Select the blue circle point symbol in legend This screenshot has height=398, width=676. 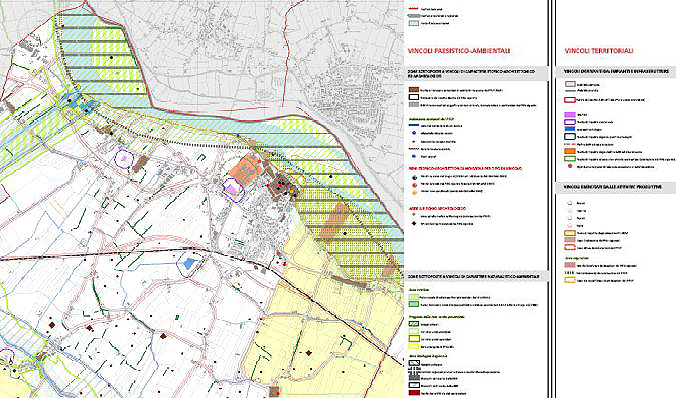click(414, 133)
